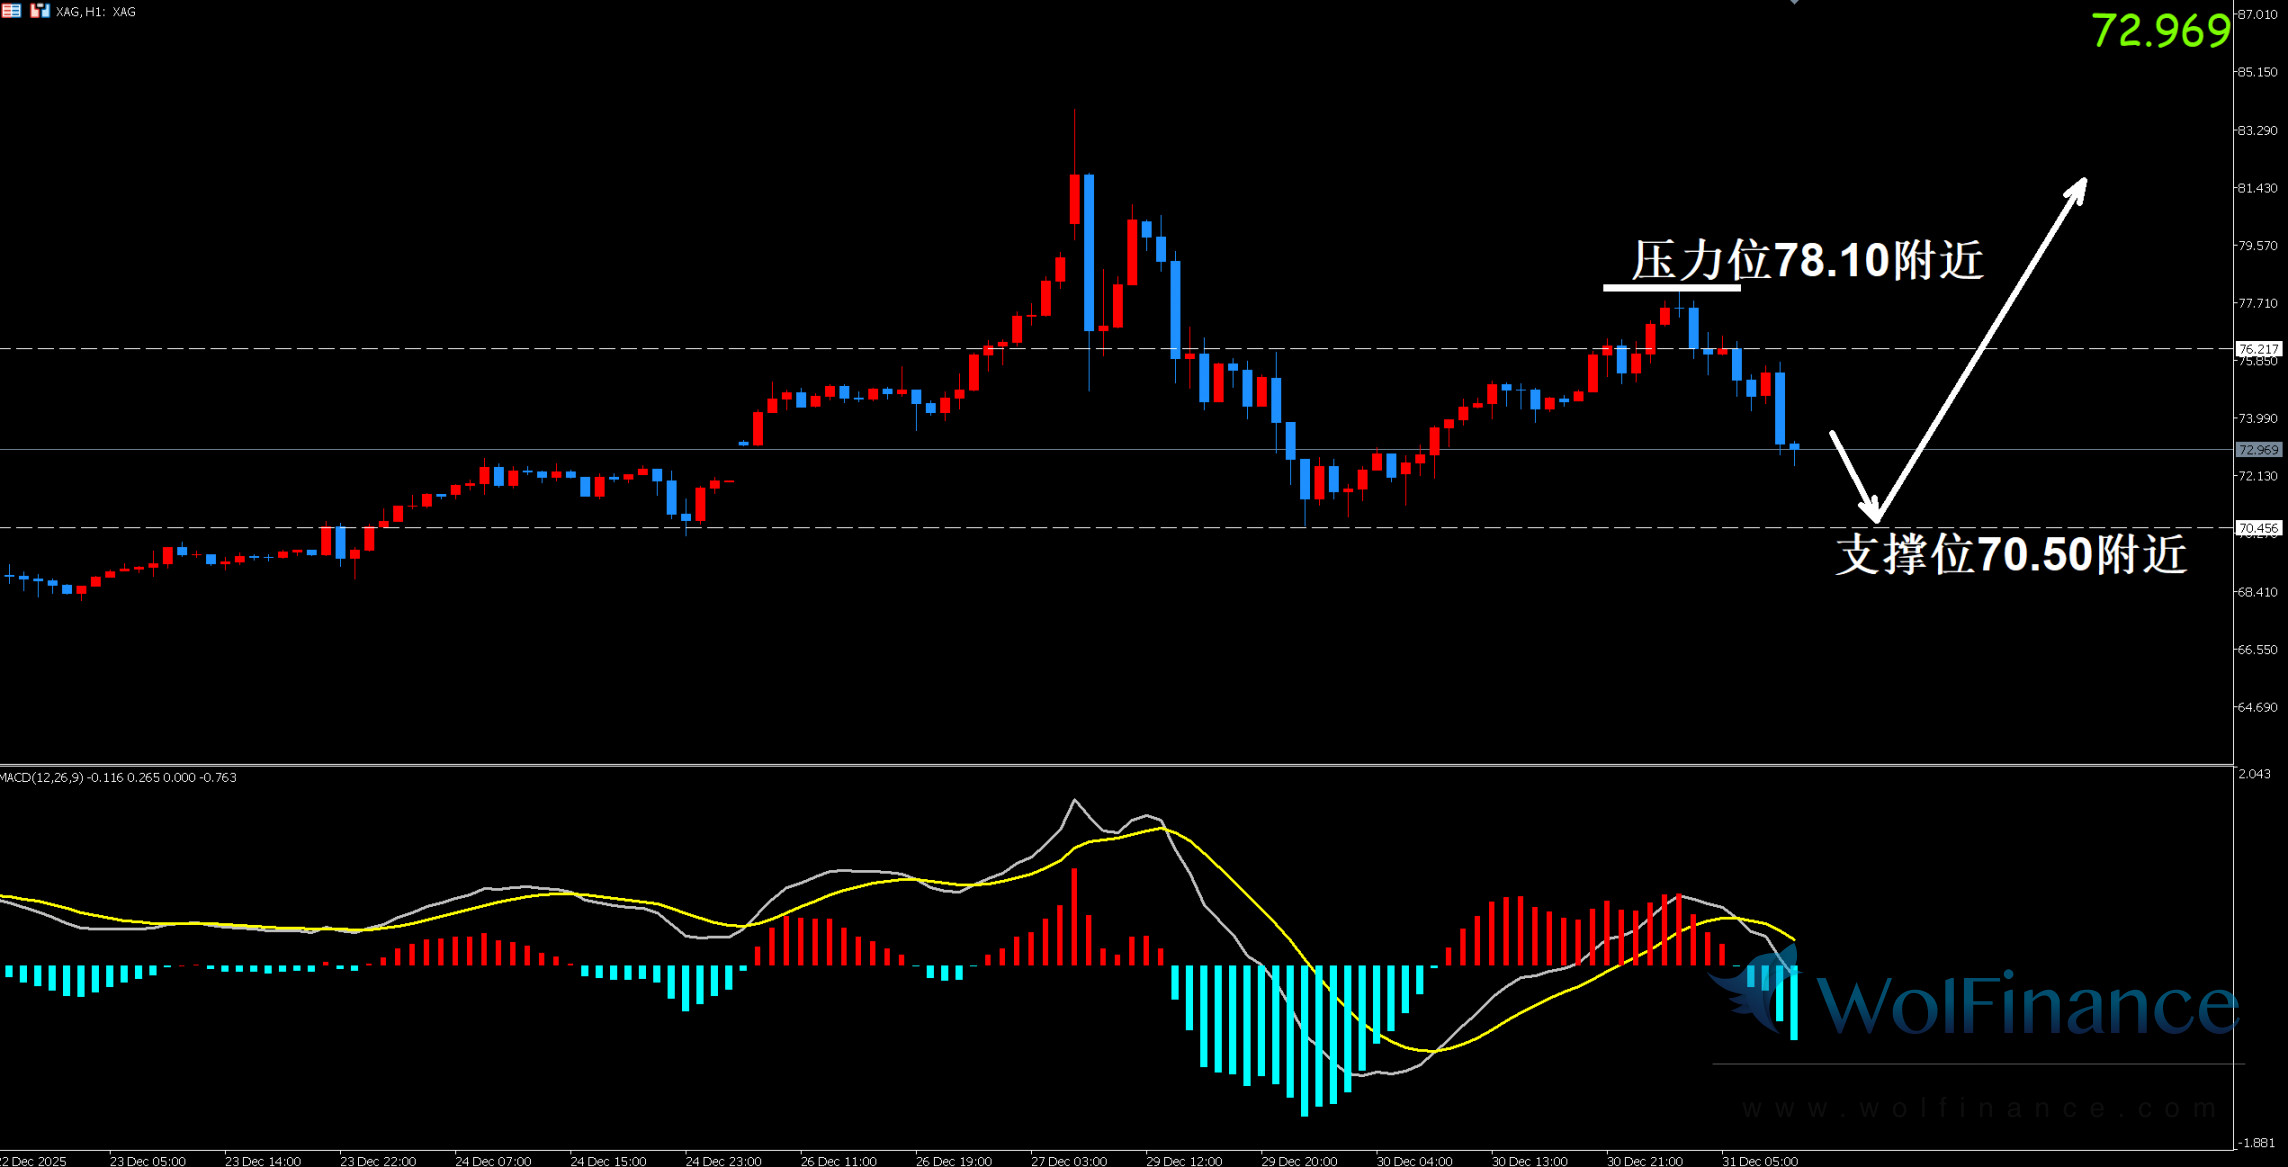Click the green 72.969 price display

2160,31
